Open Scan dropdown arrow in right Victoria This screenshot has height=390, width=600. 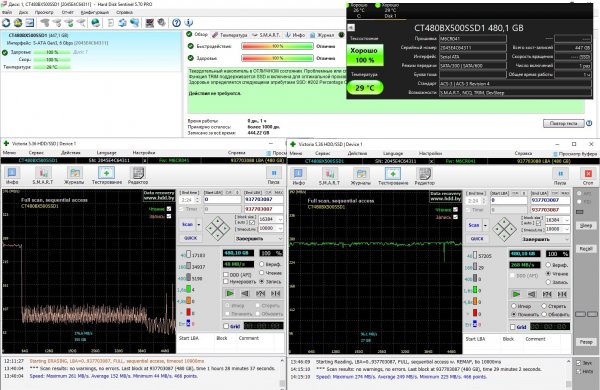coord(485,225)
